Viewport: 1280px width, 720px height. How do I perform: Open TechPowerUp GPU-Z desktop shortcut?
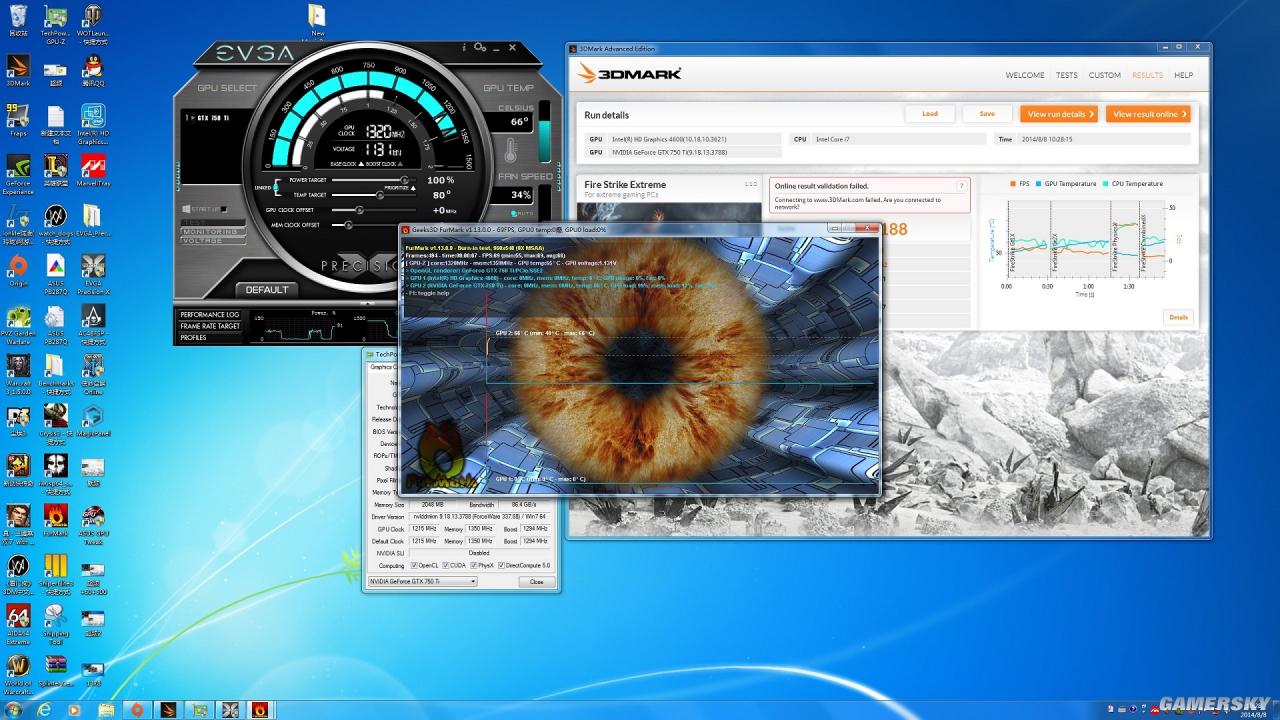(x=55, y=24)
